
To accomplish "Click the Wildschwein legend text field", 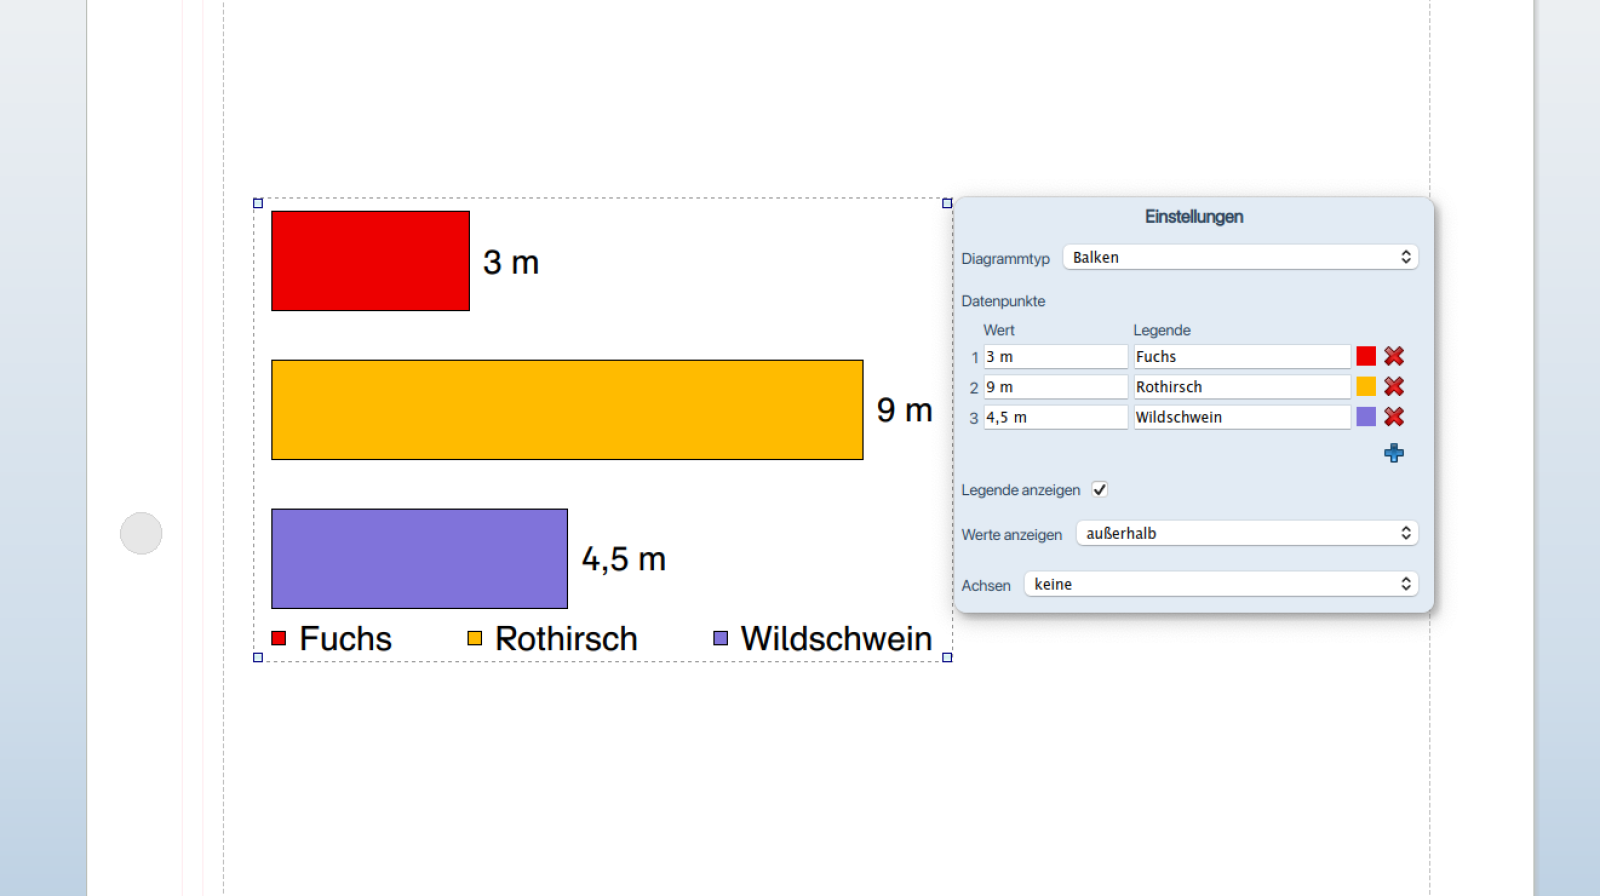I will pos(1241,417).
